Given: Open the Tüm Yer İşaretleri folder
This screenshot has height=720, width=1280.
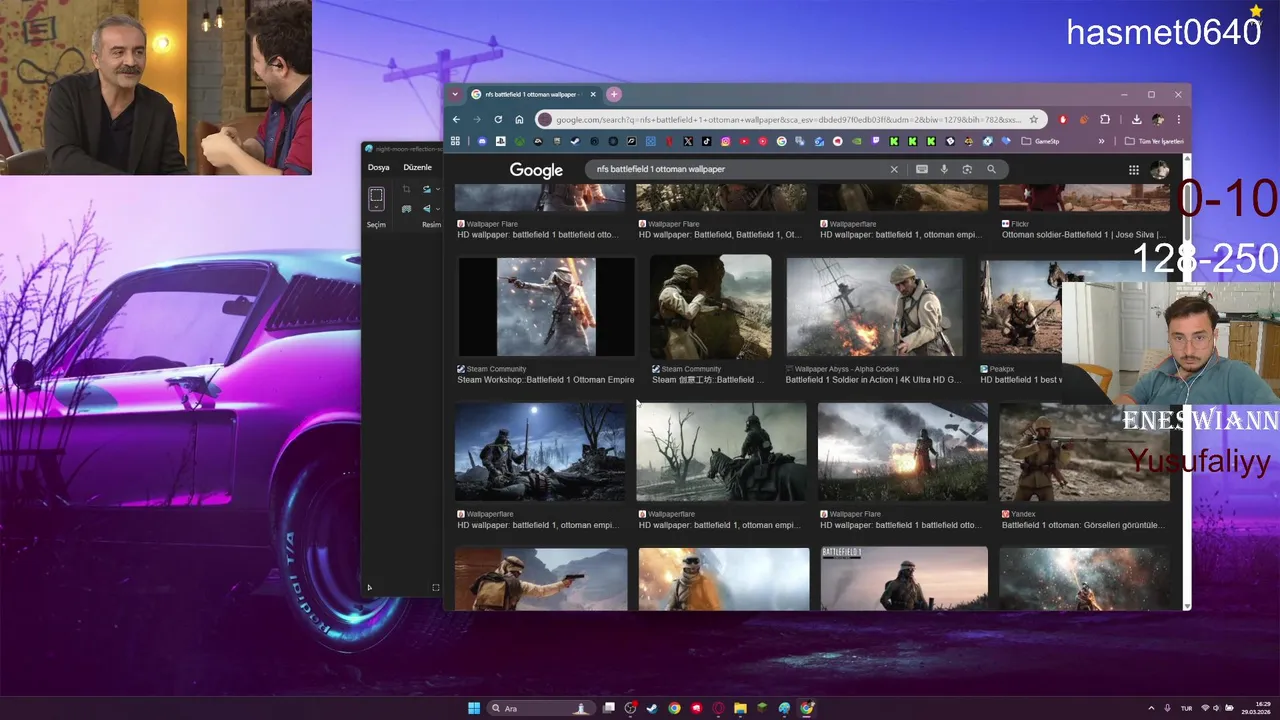Looking at the screenshot, I should tap(1154, 141).
